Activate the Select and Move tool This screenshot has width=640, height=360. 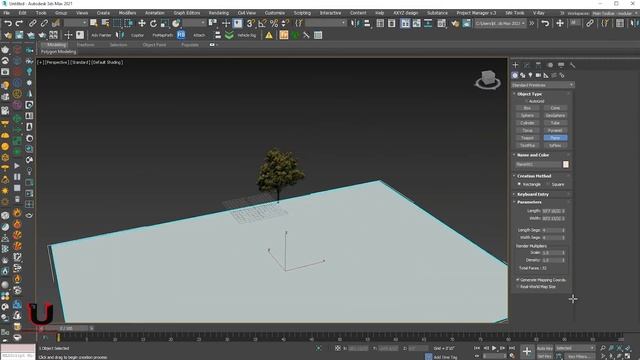click(x=142, y=23)
